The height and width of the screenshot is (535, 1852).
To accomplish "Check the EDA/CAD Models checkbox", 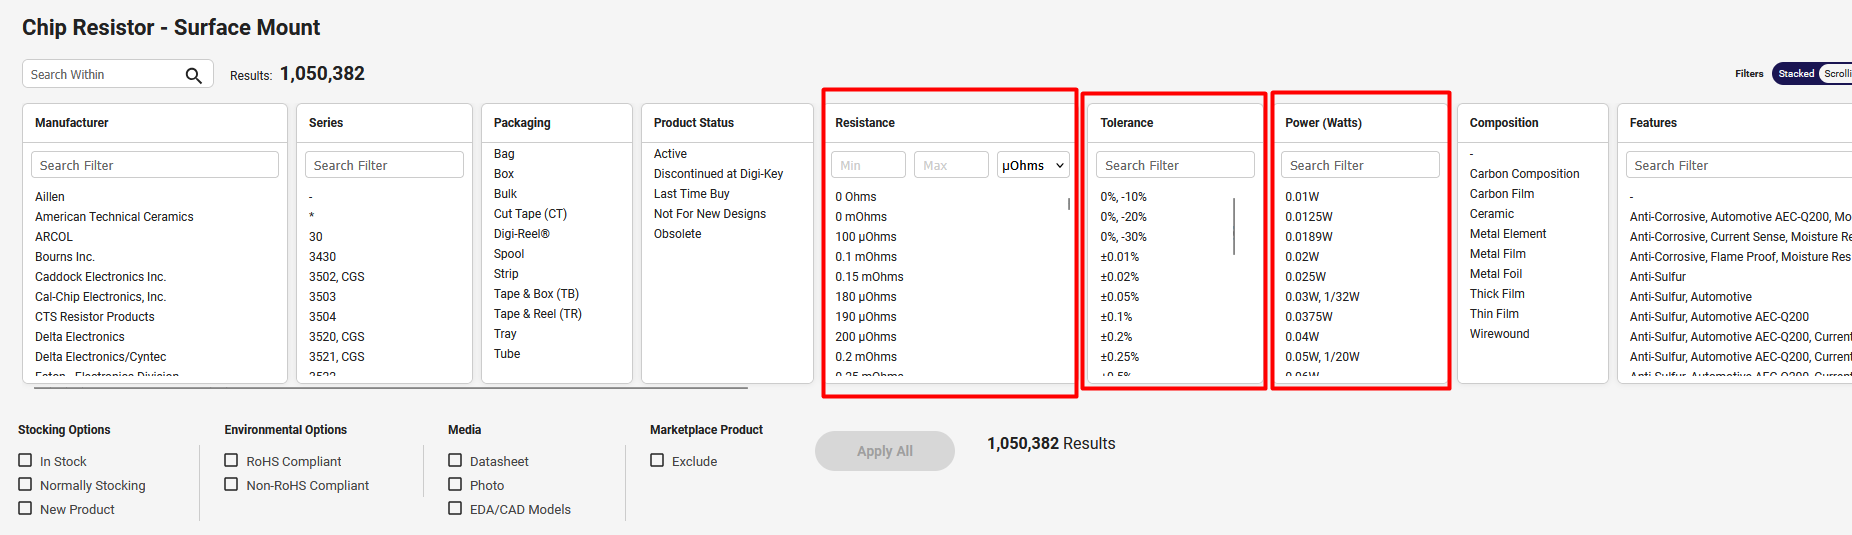I will coord(455,508).
